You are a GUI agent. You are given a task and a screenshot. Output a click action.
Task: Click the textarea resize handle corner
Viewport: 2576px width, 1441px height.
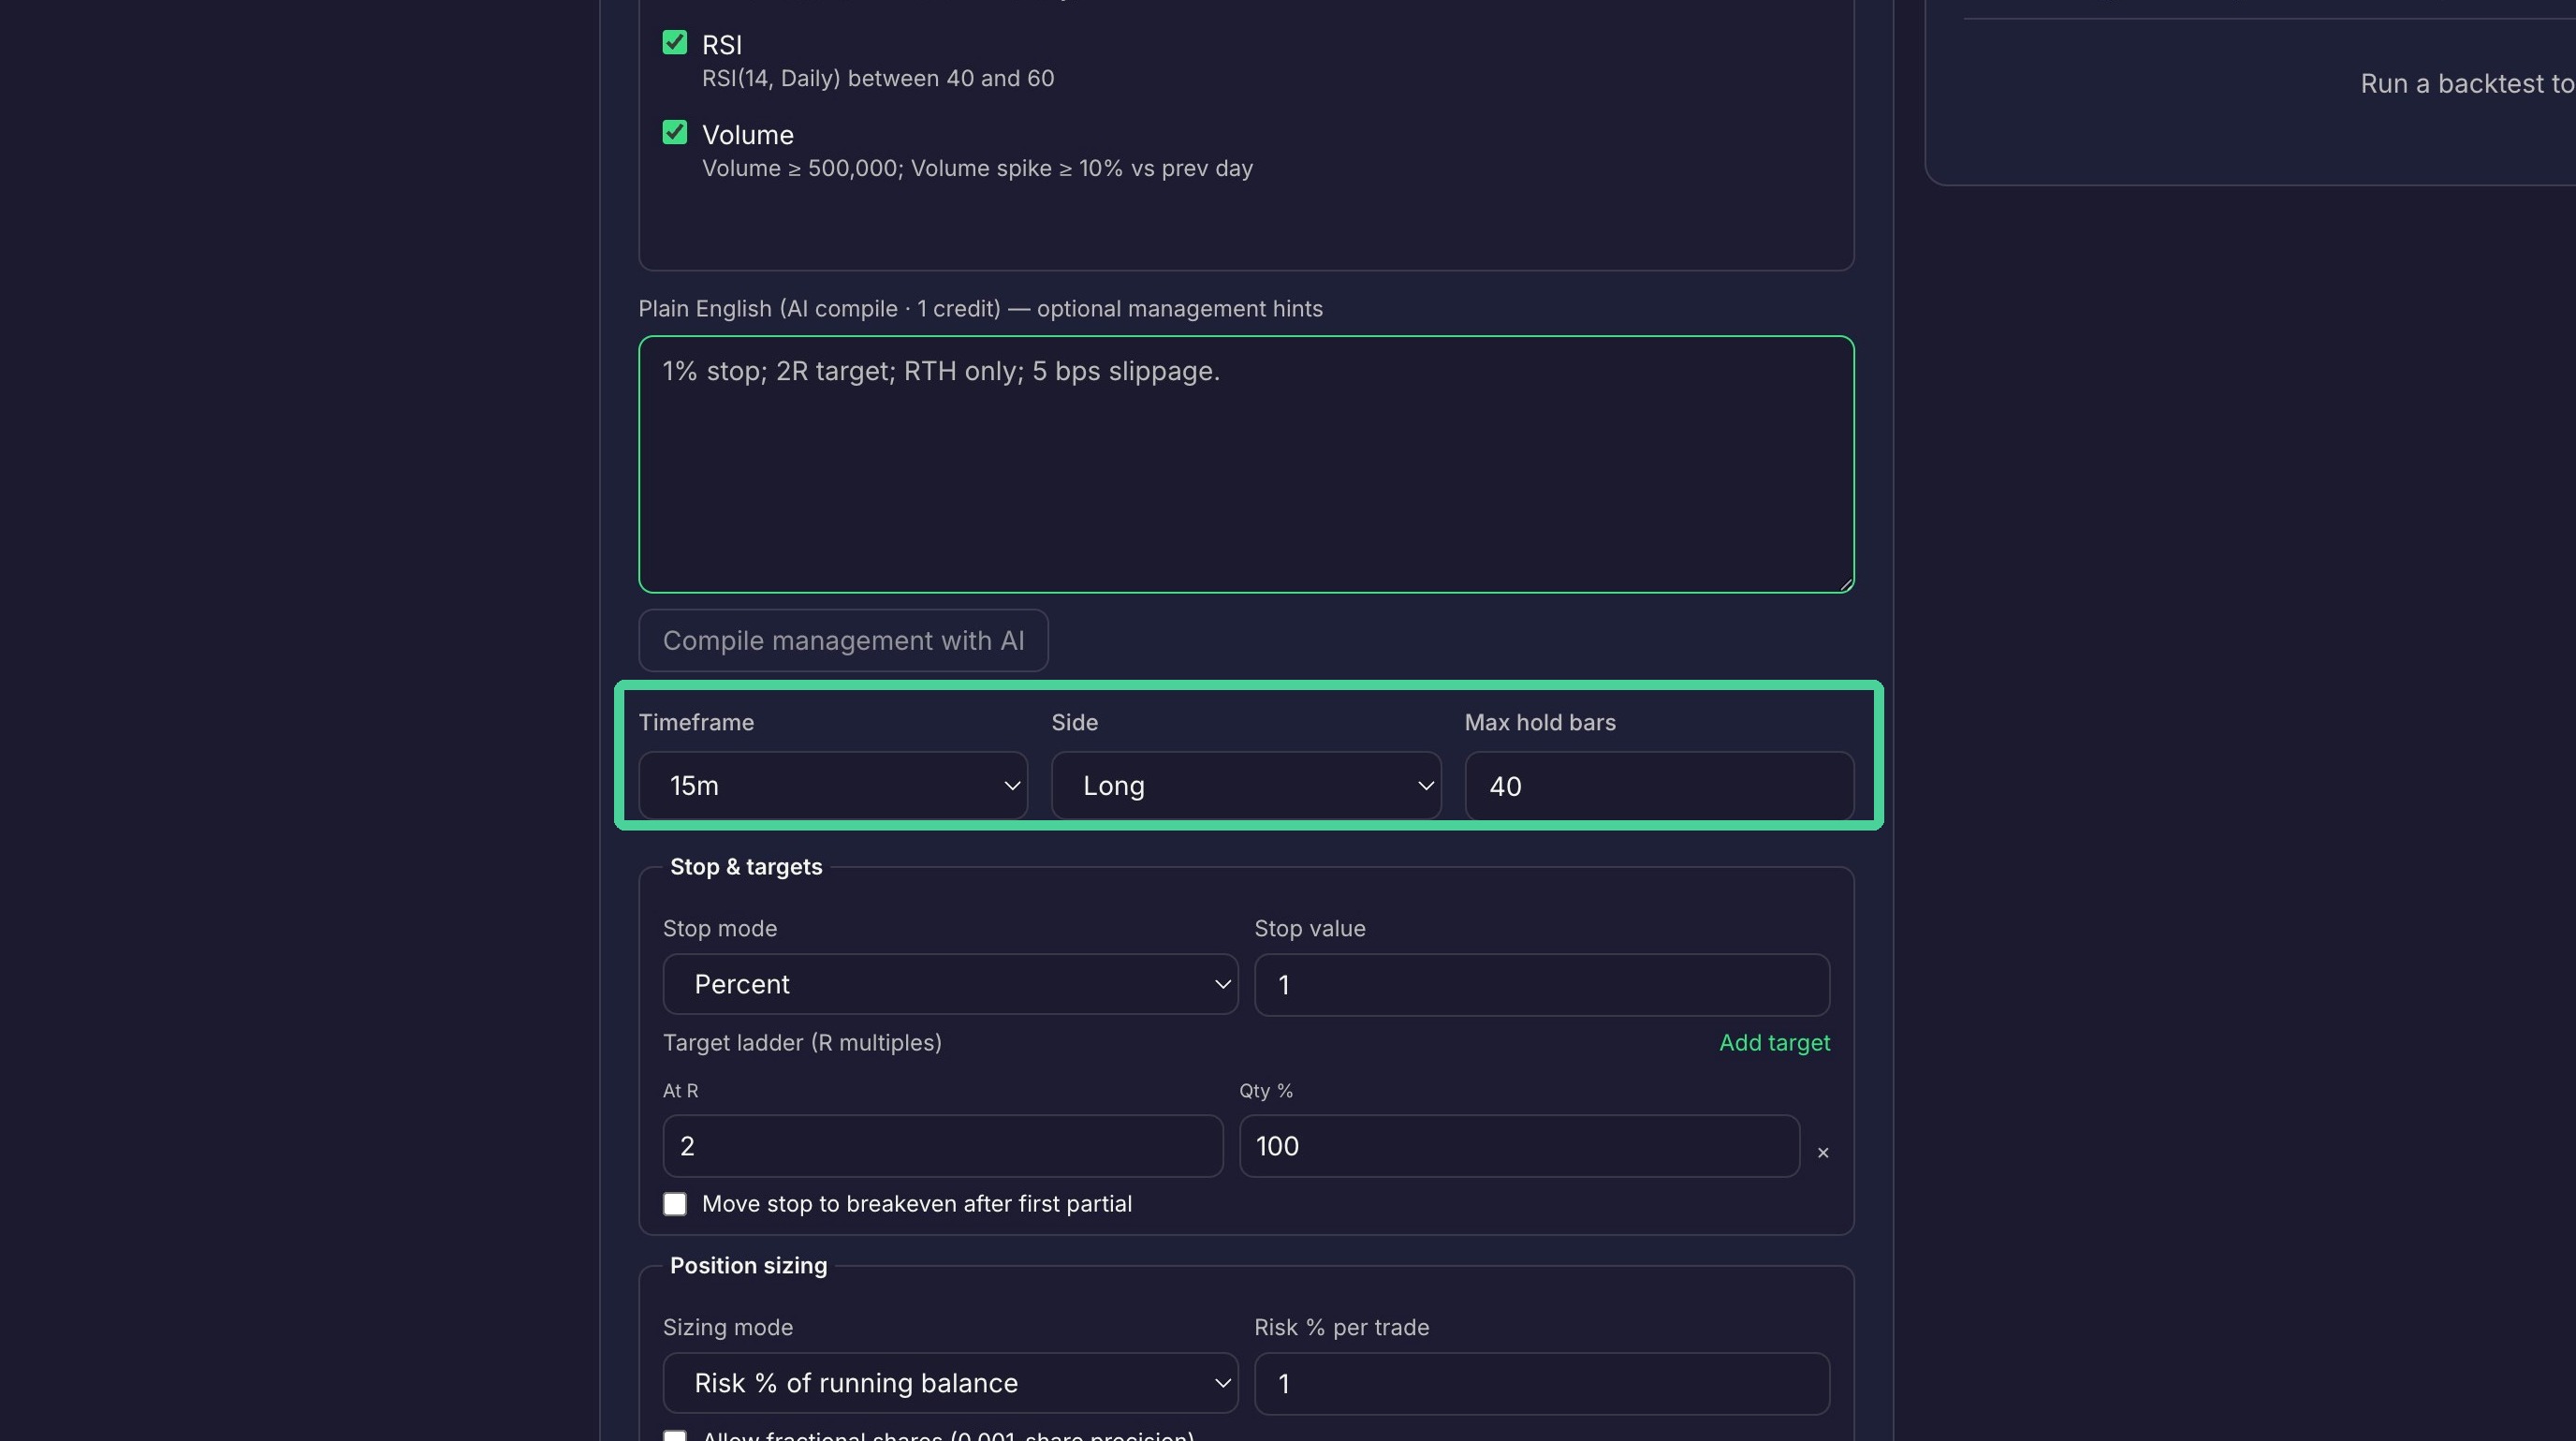[1845, 583]
